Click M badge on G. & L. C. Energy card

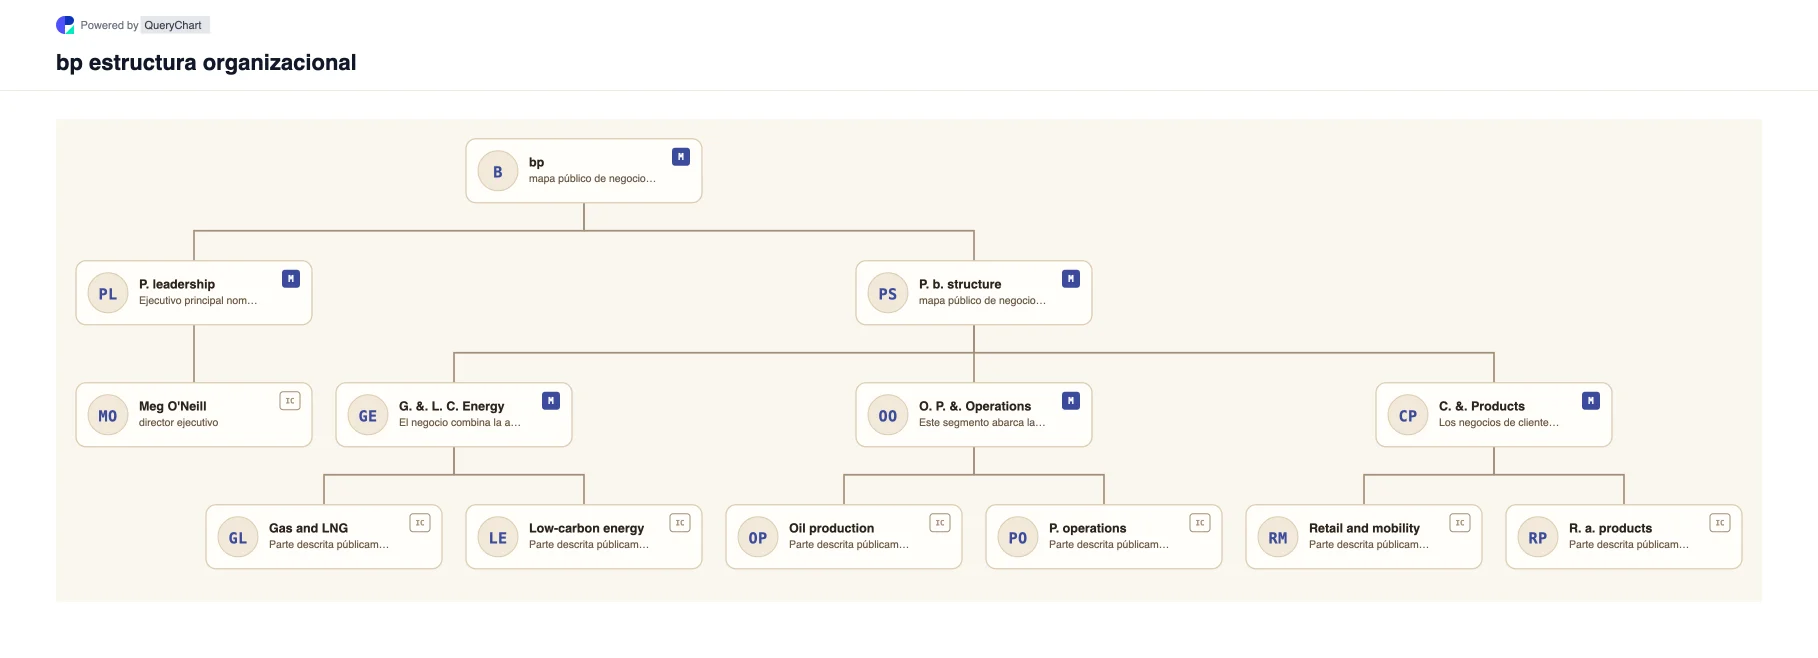pos(551,401)
